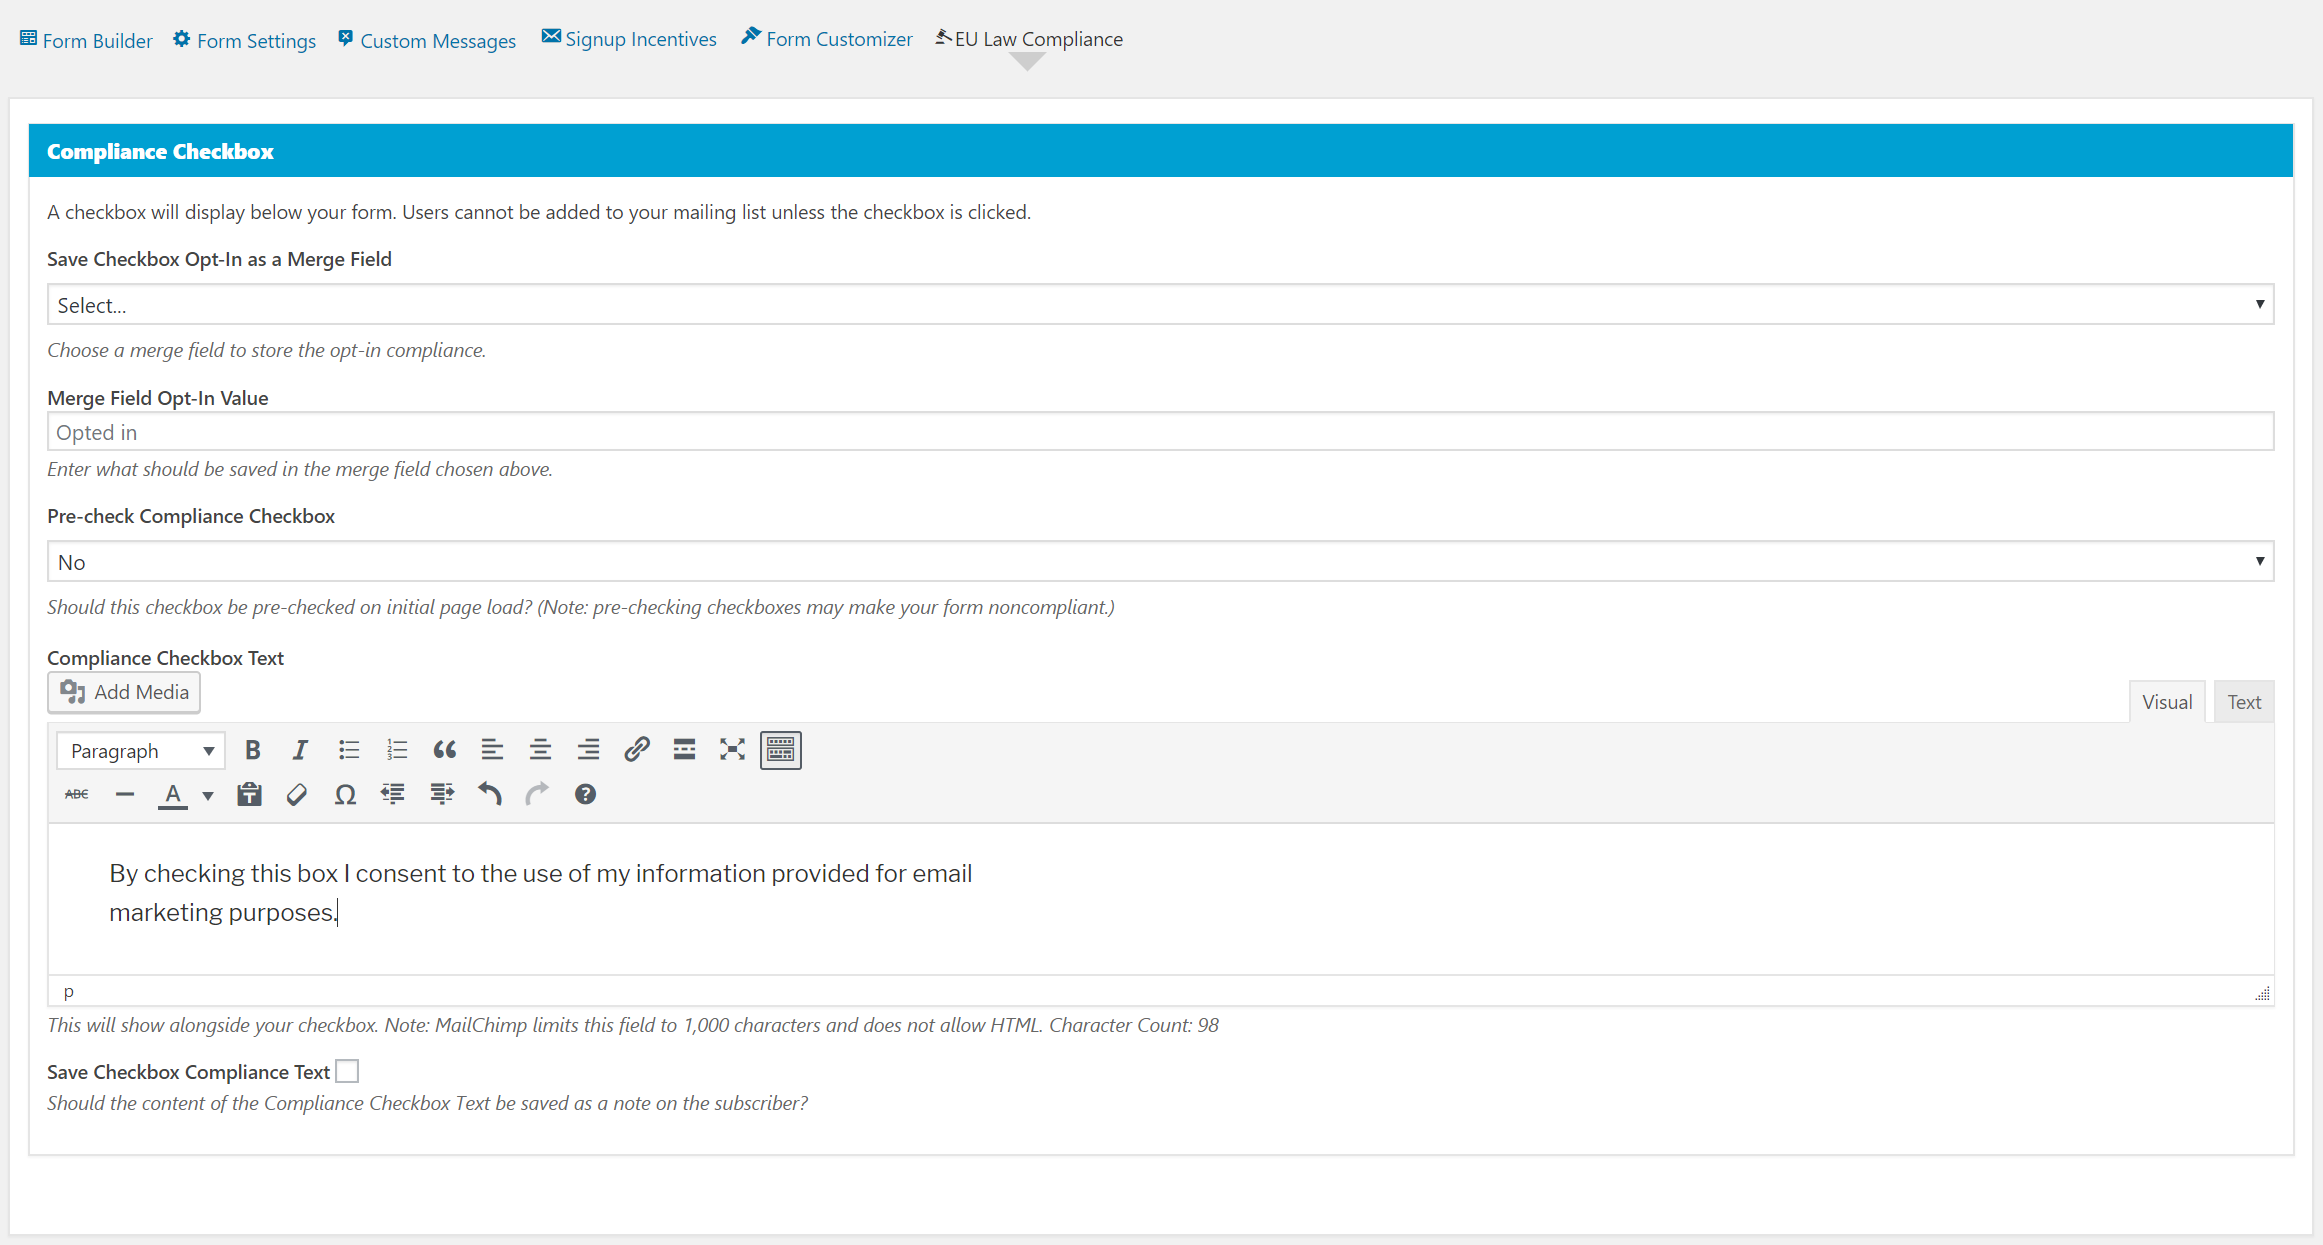Apply italic formatting
Screen dimensions: 2323x1245
click(300, 750)
